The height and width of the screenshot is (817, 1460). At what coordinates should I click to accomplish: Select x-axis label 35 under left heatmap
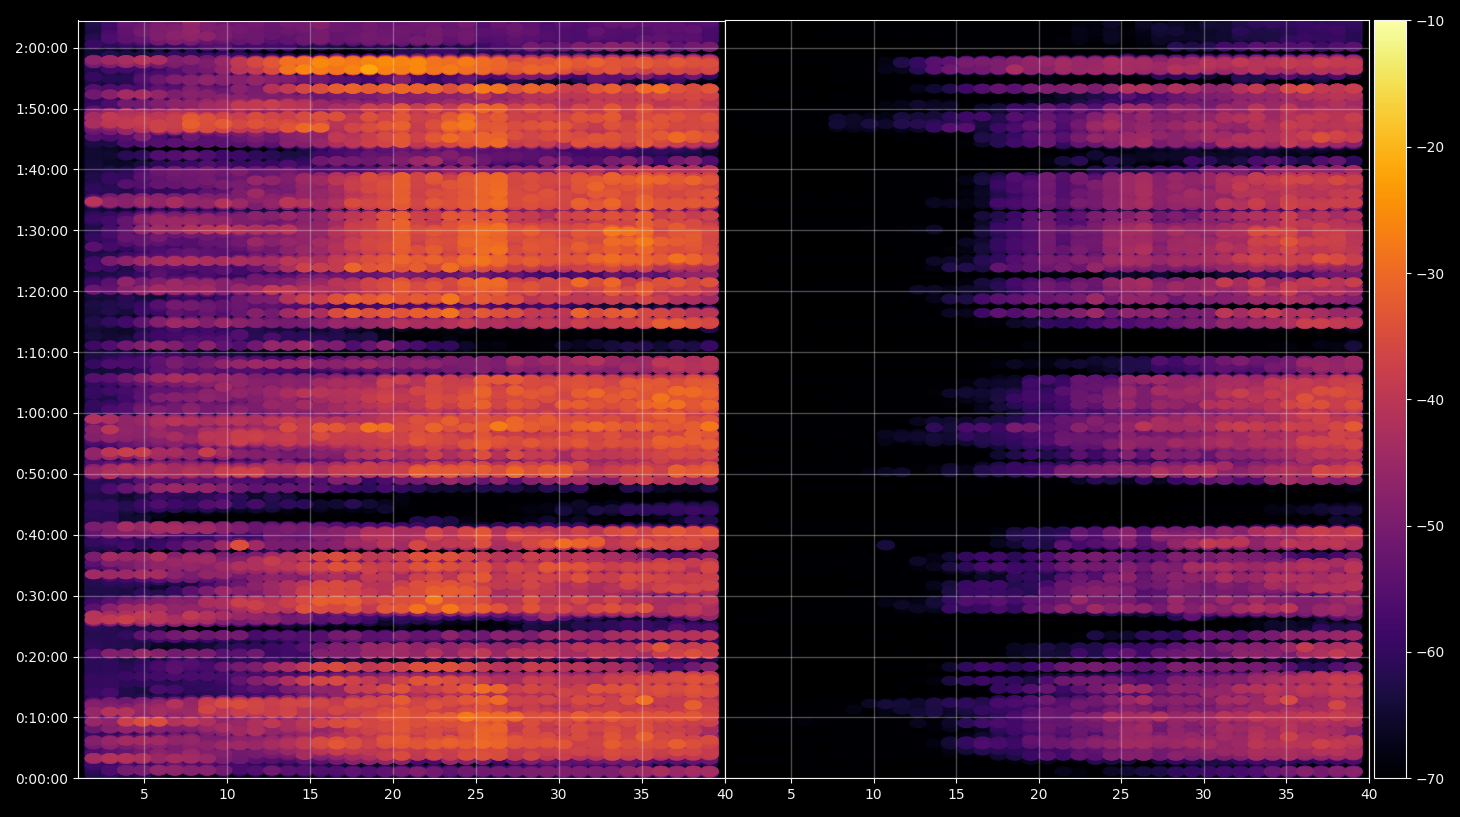click(x=641, y=795)
